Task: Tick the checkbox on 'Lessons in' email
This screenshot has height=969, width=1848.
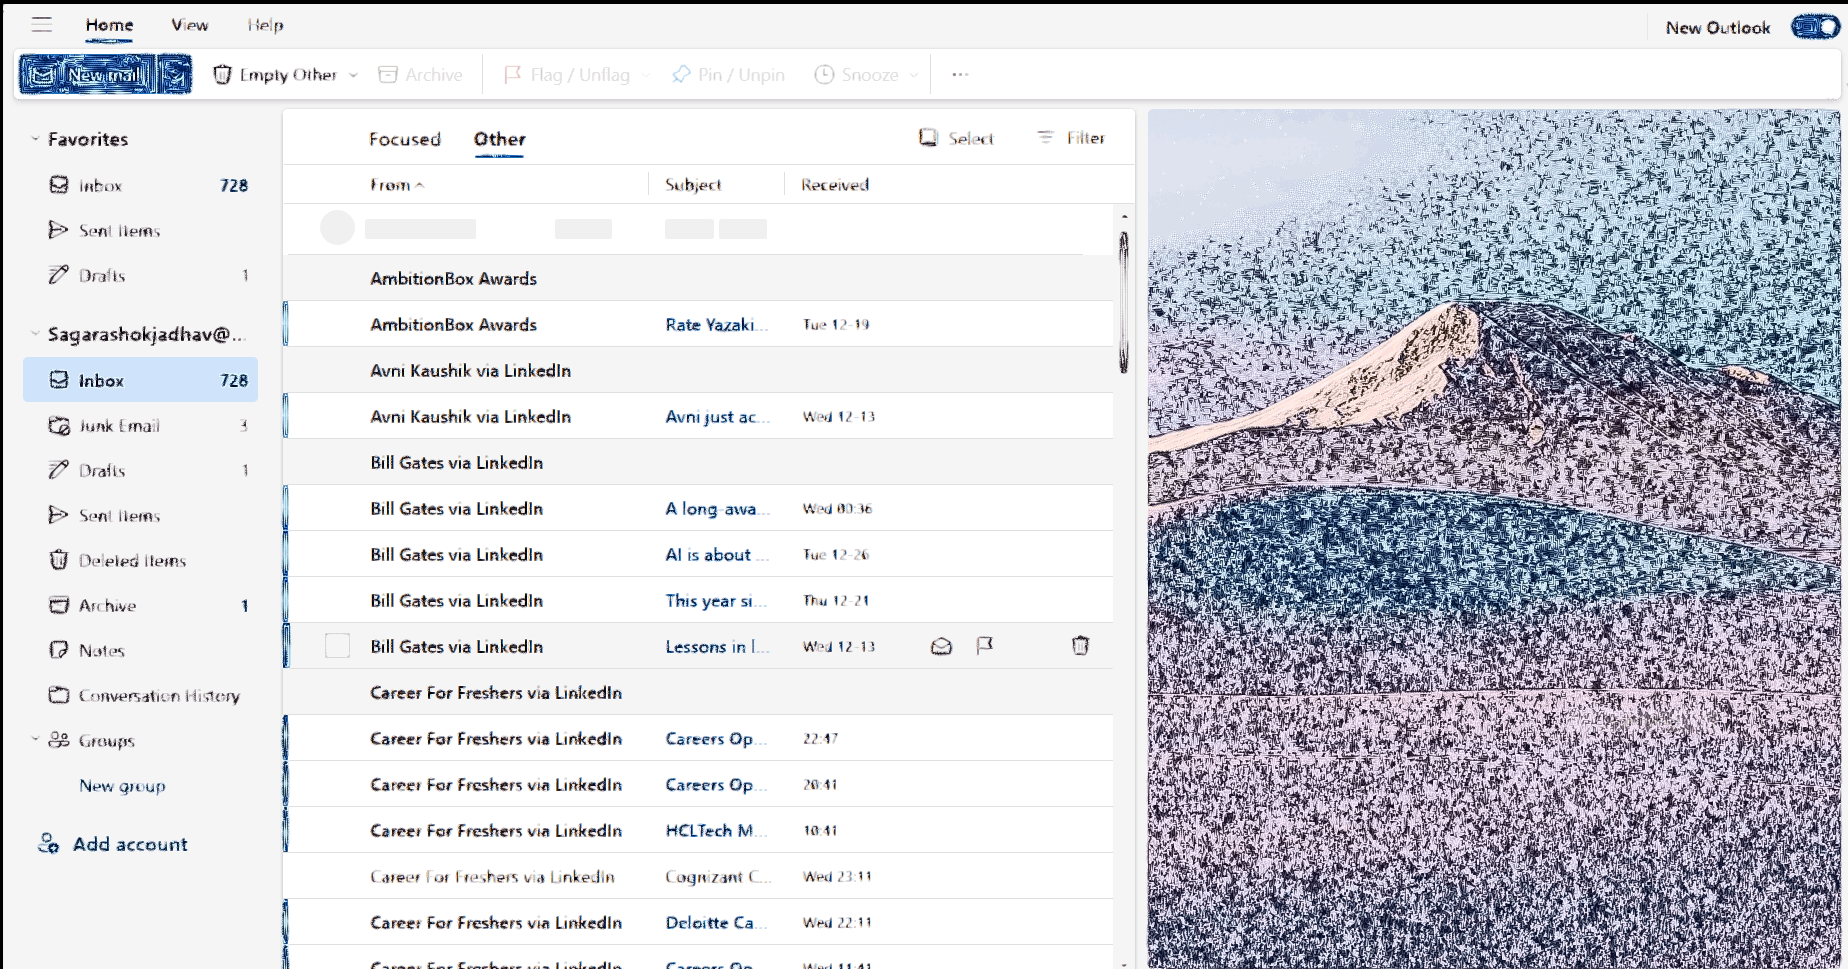Action: click(337, 646)
